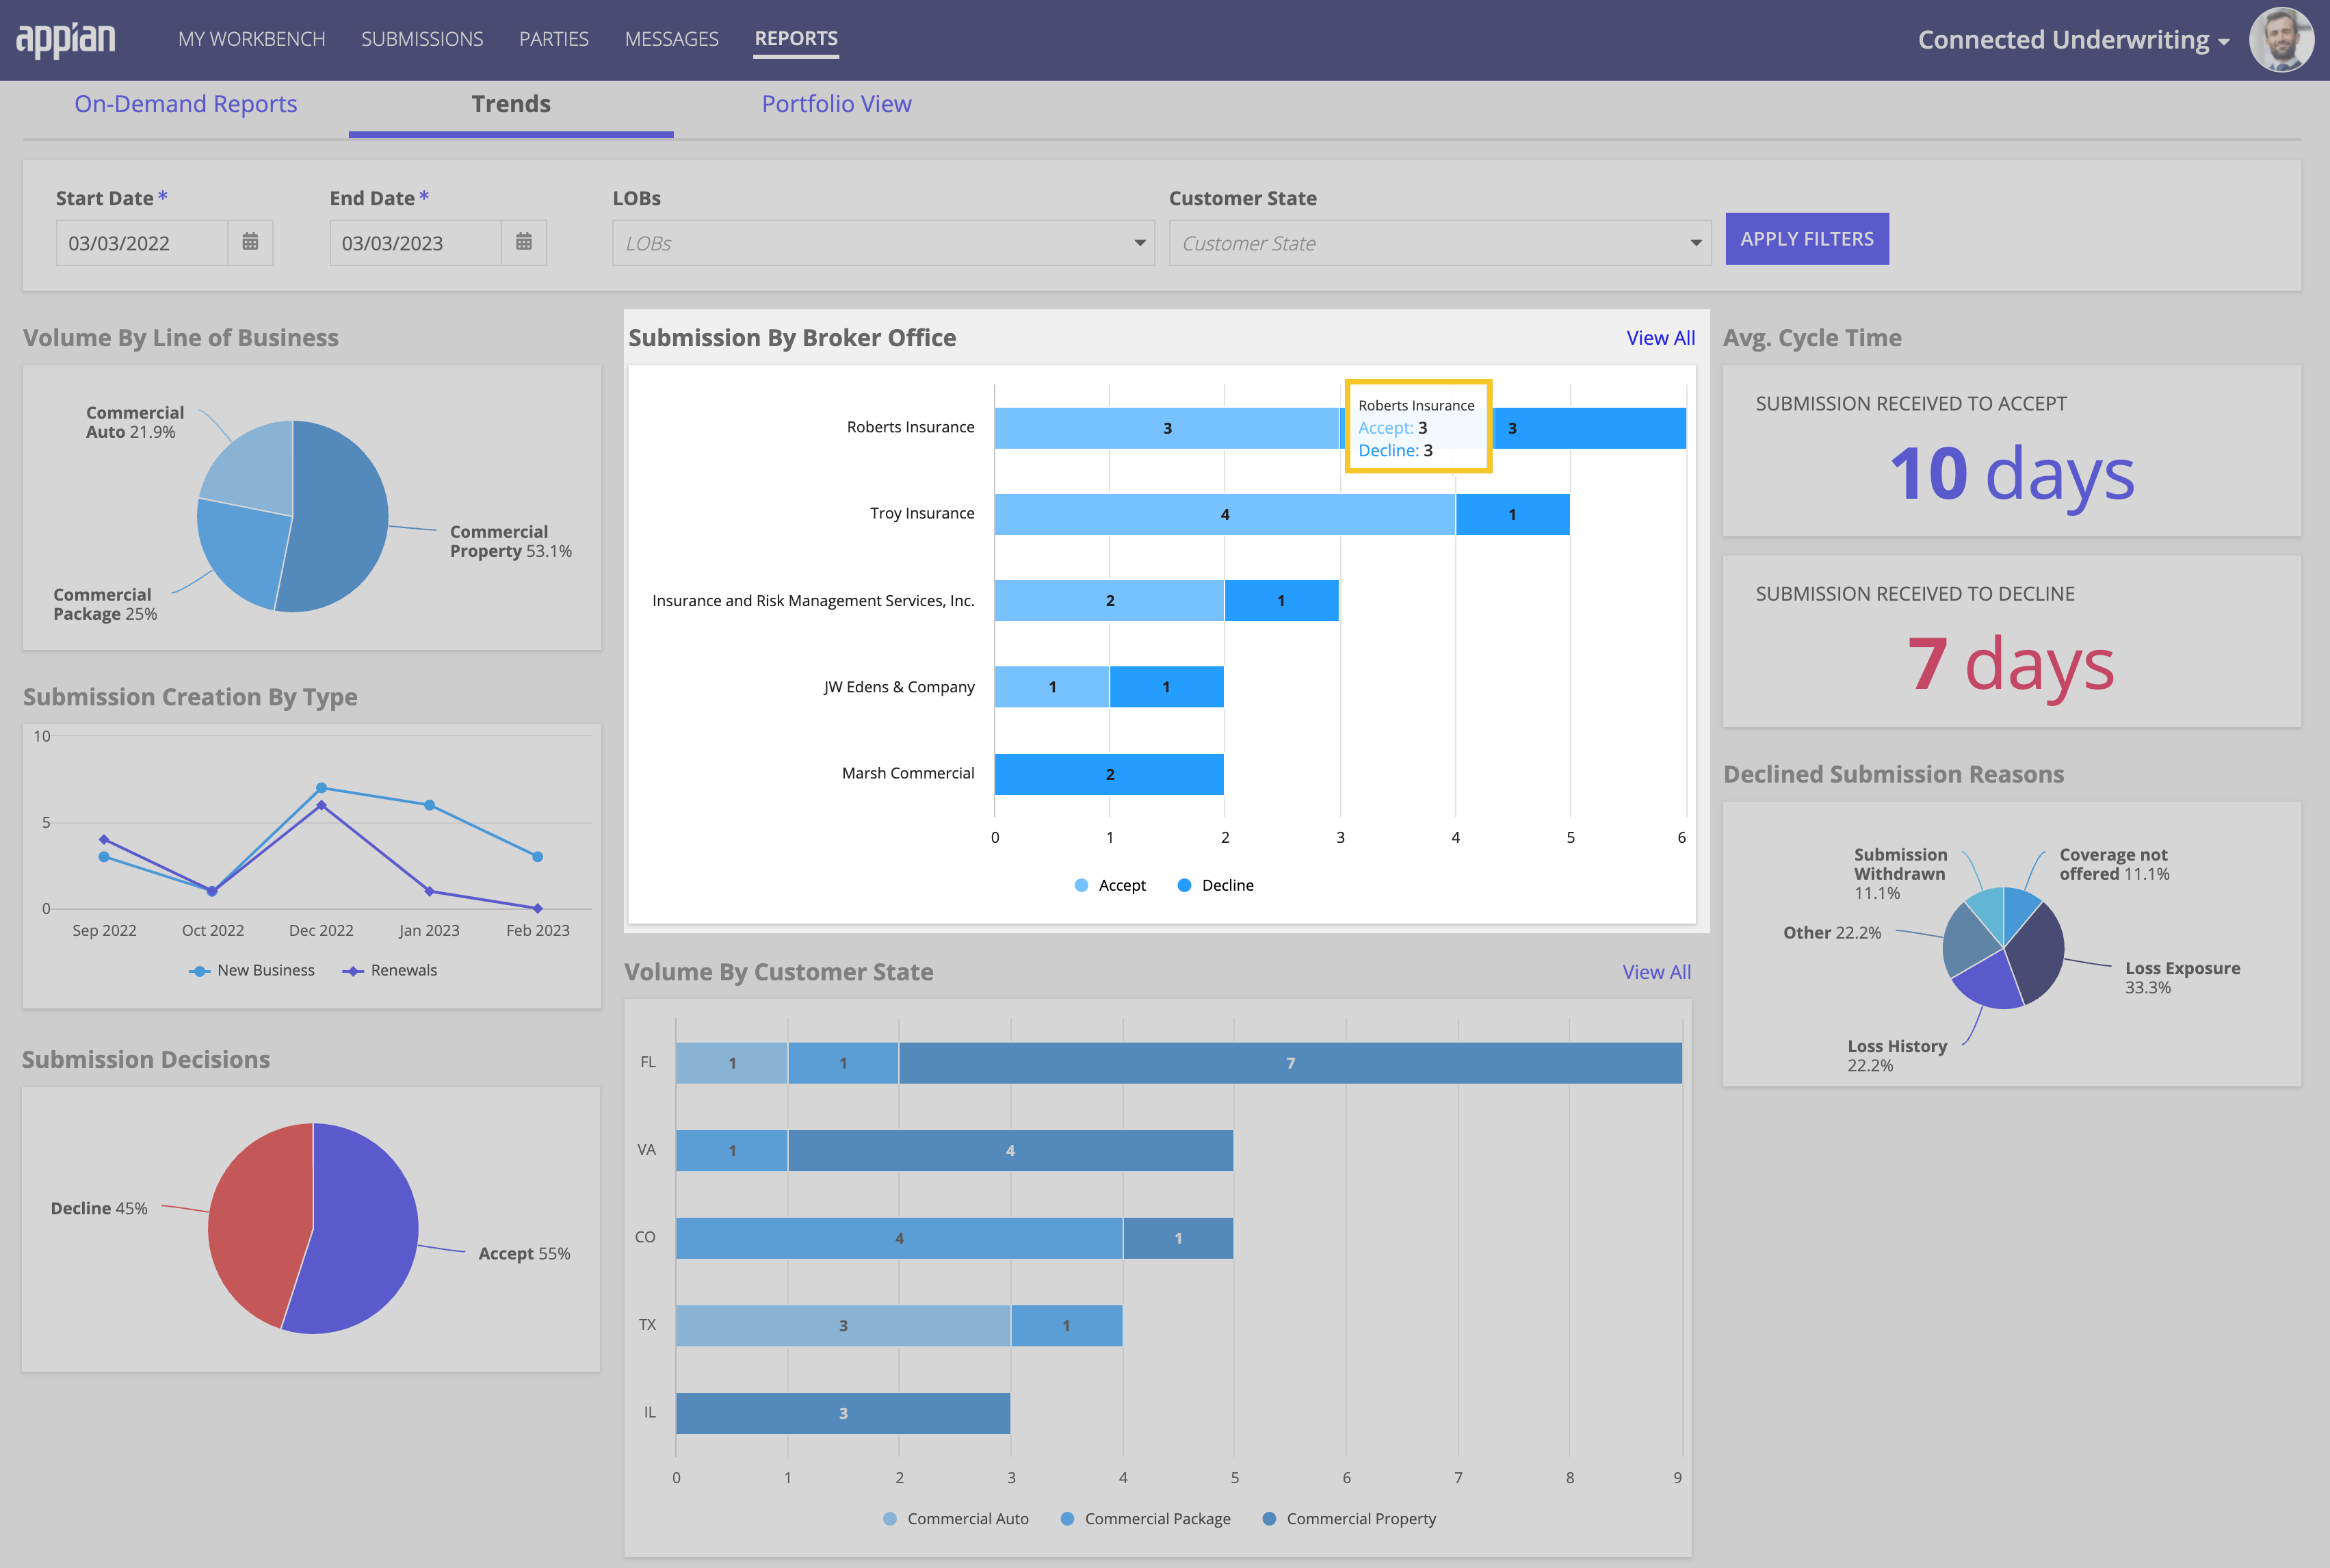
Task: Go to the Submissions menu
Action: point(422,39)
